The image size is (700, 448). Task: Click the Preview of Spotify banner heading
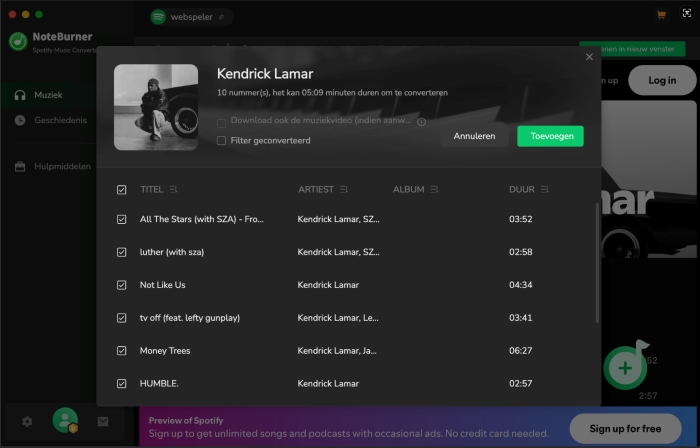pyautogui.click(x=186, y=421)
